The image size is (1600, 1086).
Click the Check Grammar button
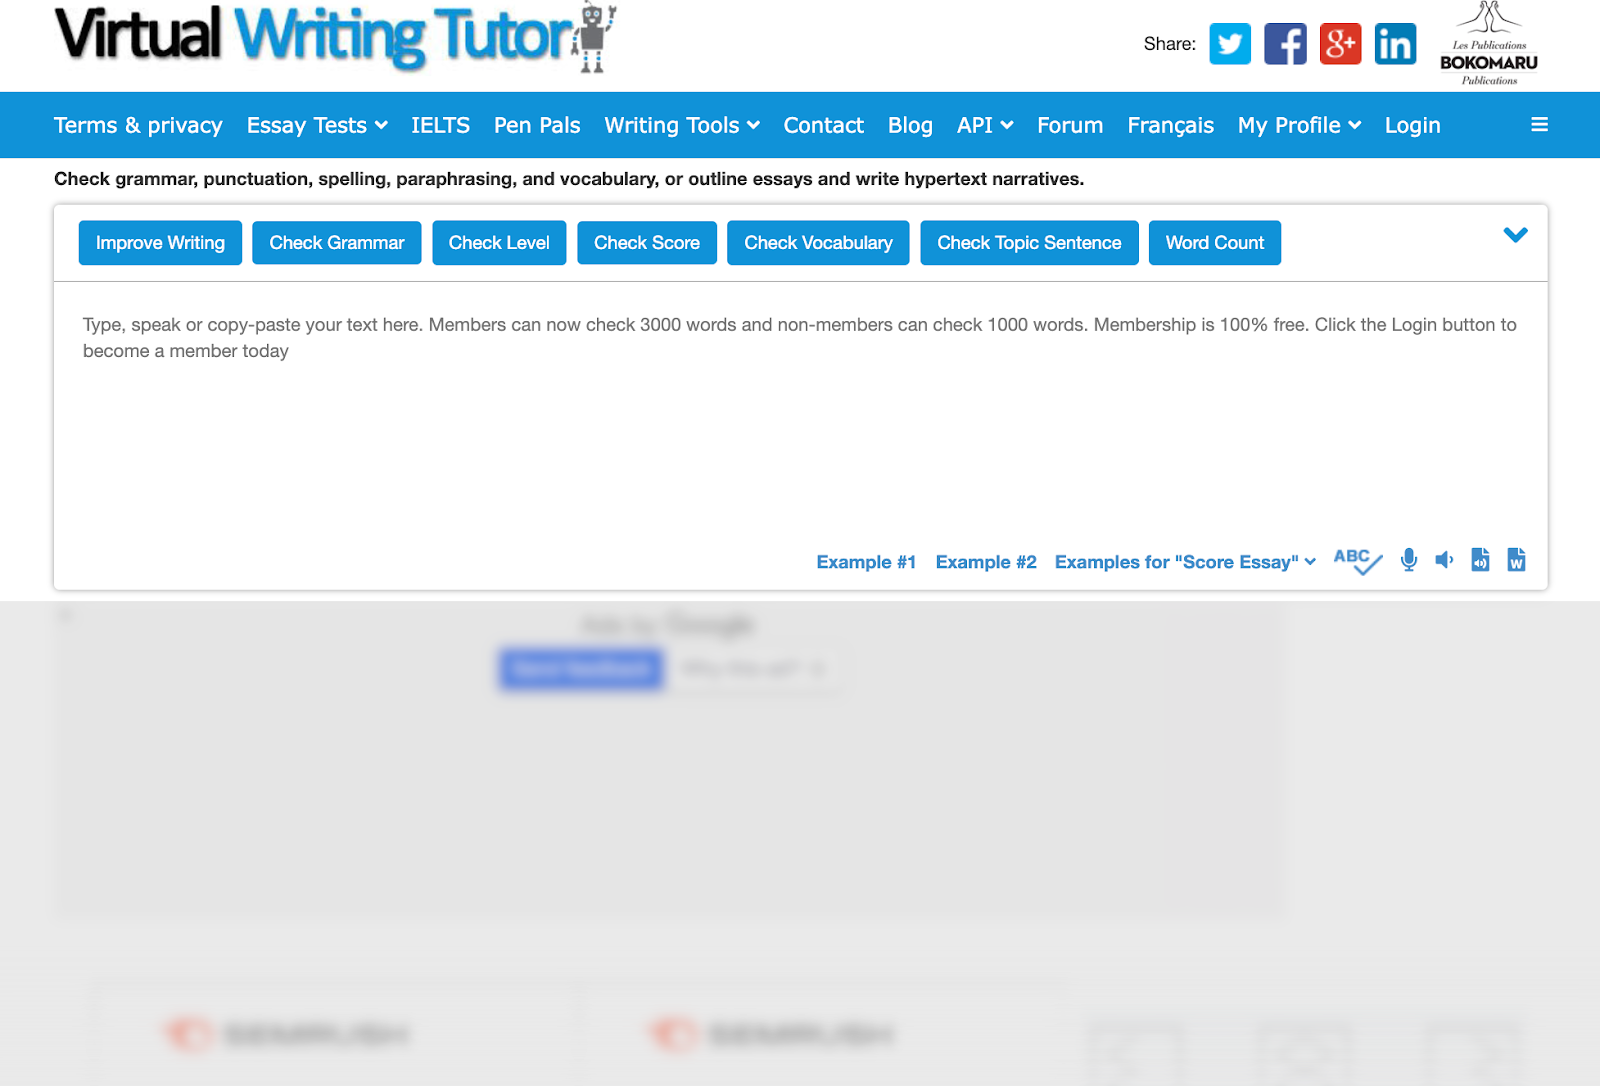(x=337, y=243)
